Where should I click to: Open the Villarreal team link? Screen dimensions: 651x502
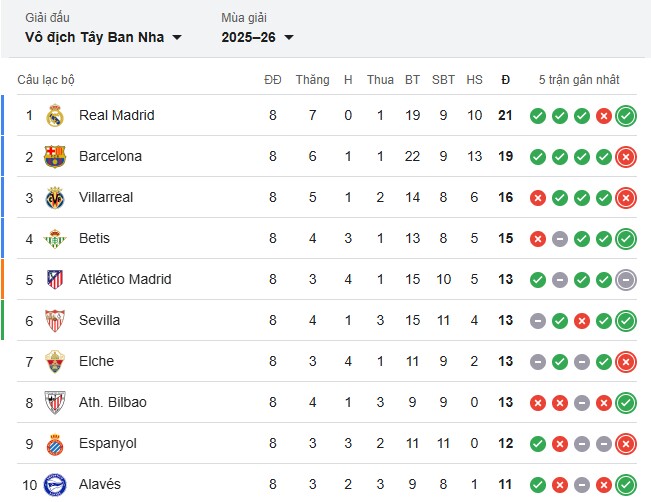(106, 197)
